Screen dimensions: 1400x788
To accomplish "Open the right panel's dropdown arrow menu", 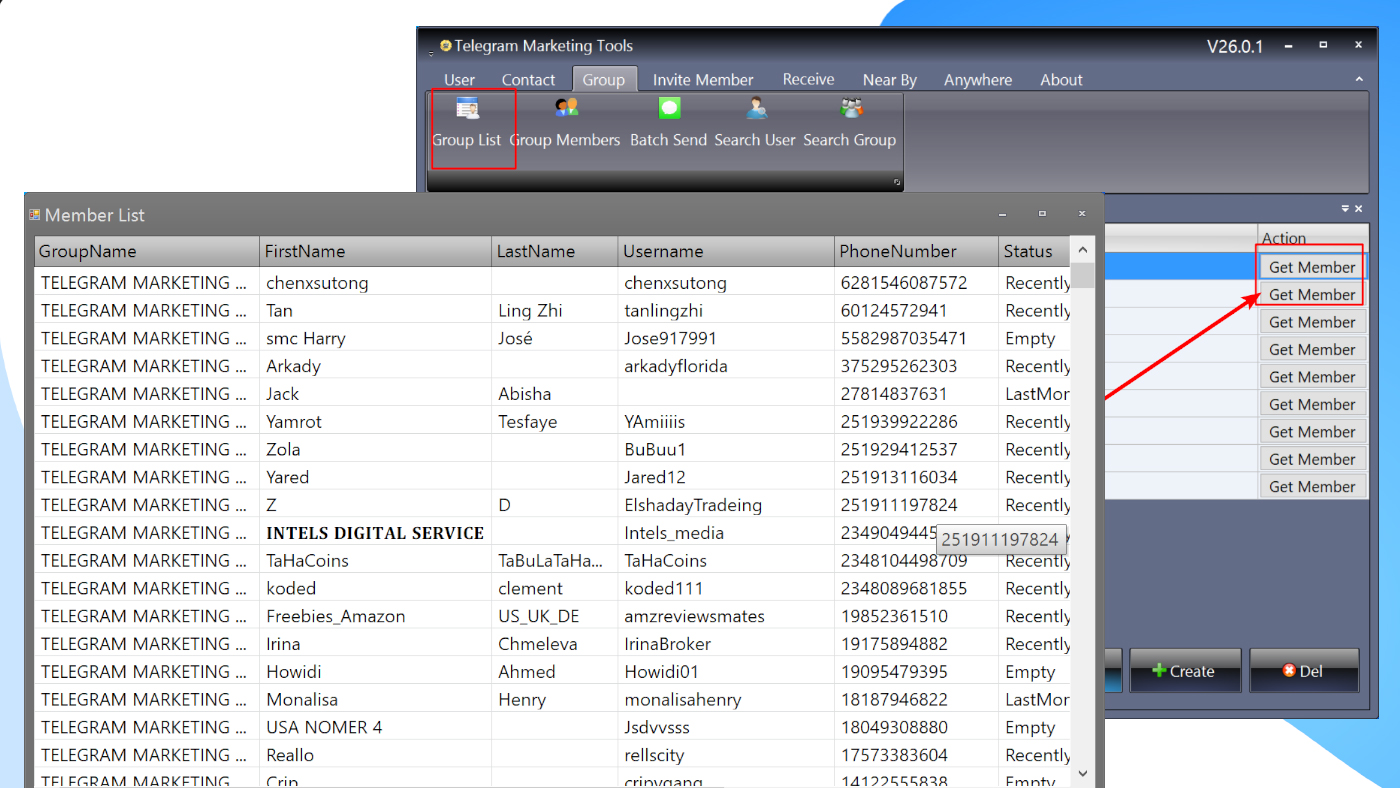I will point(1346,209).
